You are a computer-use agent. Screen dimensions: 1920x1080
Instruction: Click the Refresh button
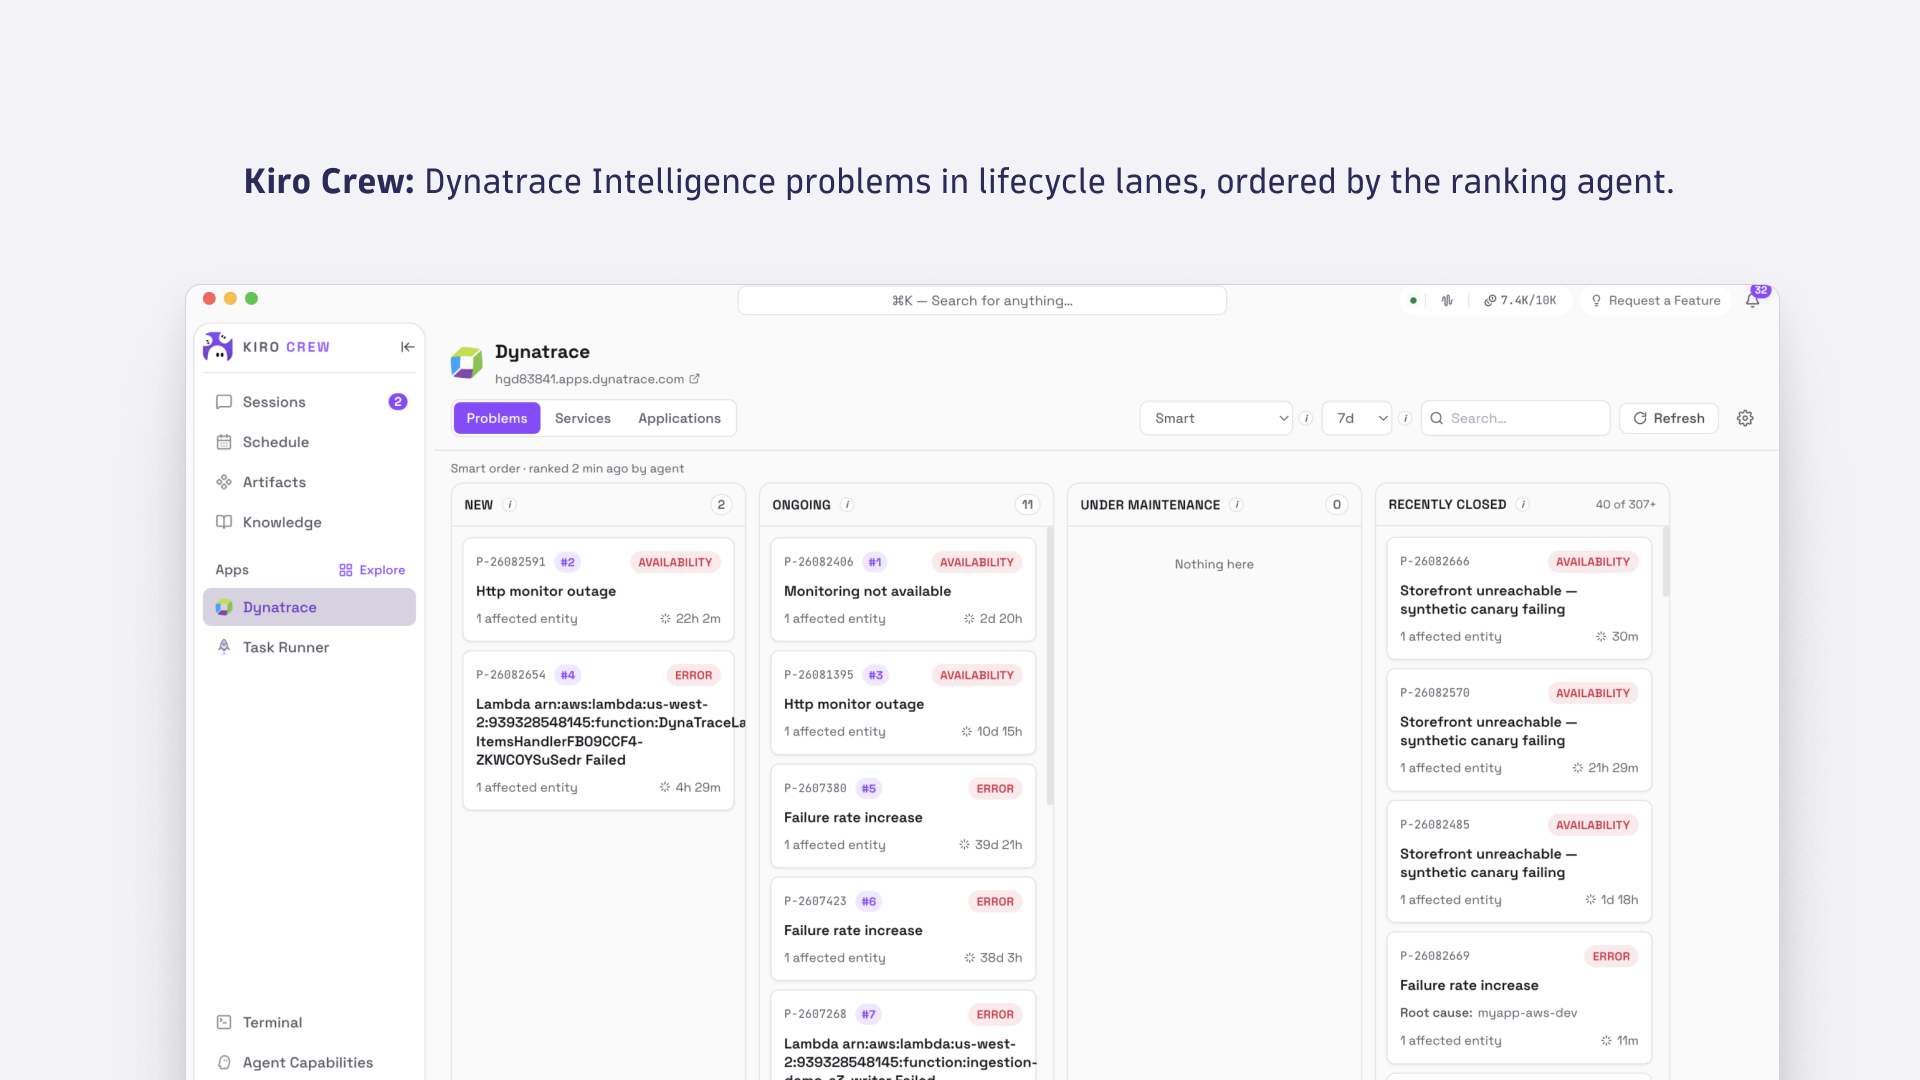tap(1669, 418)
